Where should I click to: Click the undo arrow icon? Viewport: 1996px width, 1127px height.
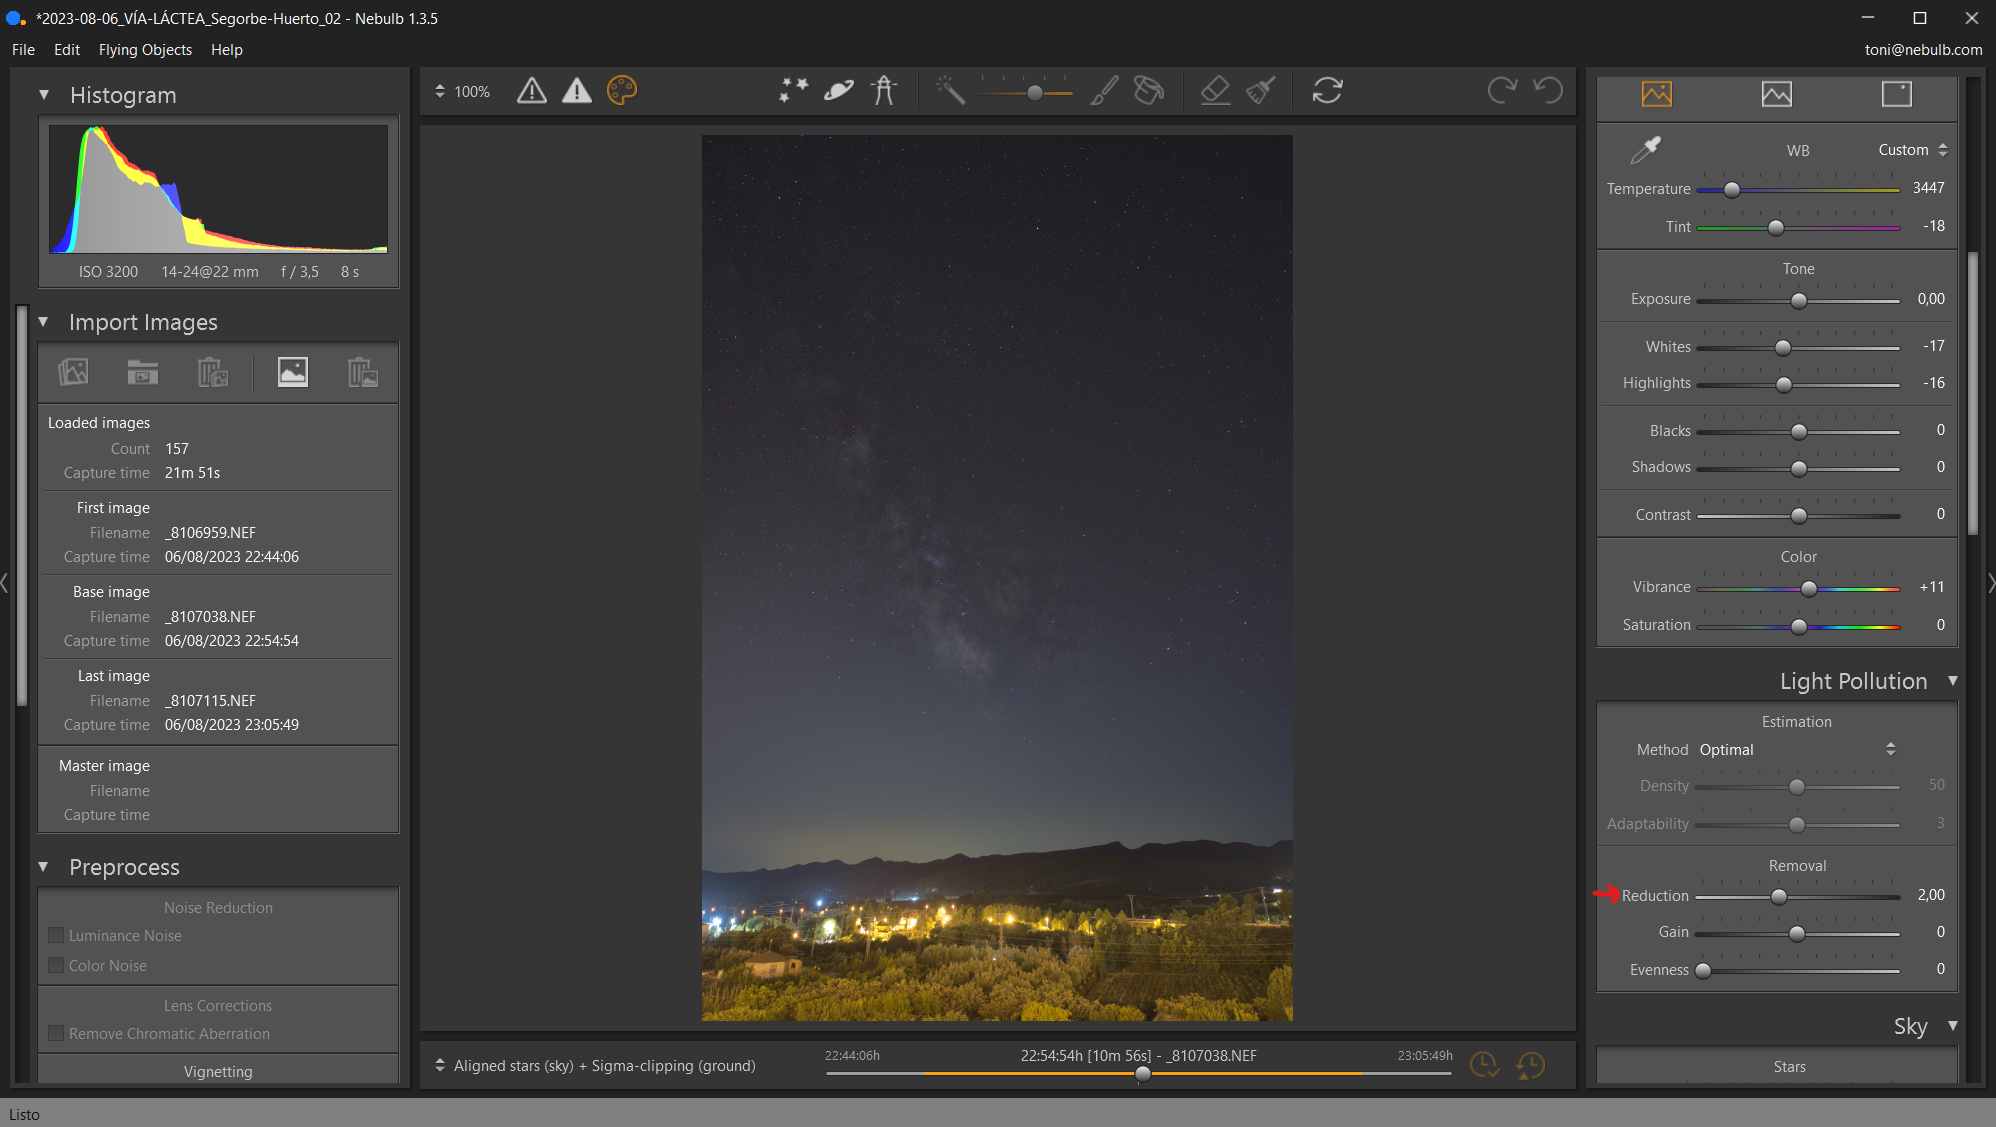(x=1548, y=91)
